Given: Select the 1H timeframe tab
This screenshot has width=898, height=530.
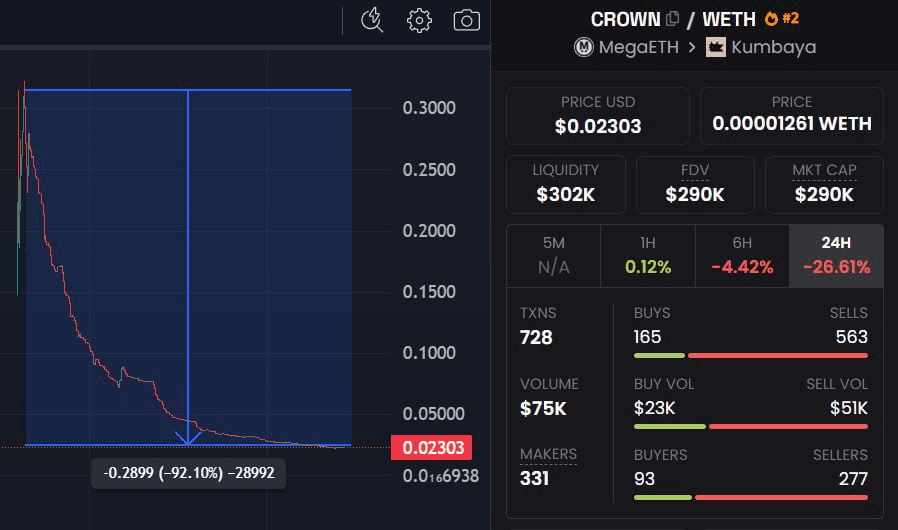Looking at the screenshot, I should [647, 256].
